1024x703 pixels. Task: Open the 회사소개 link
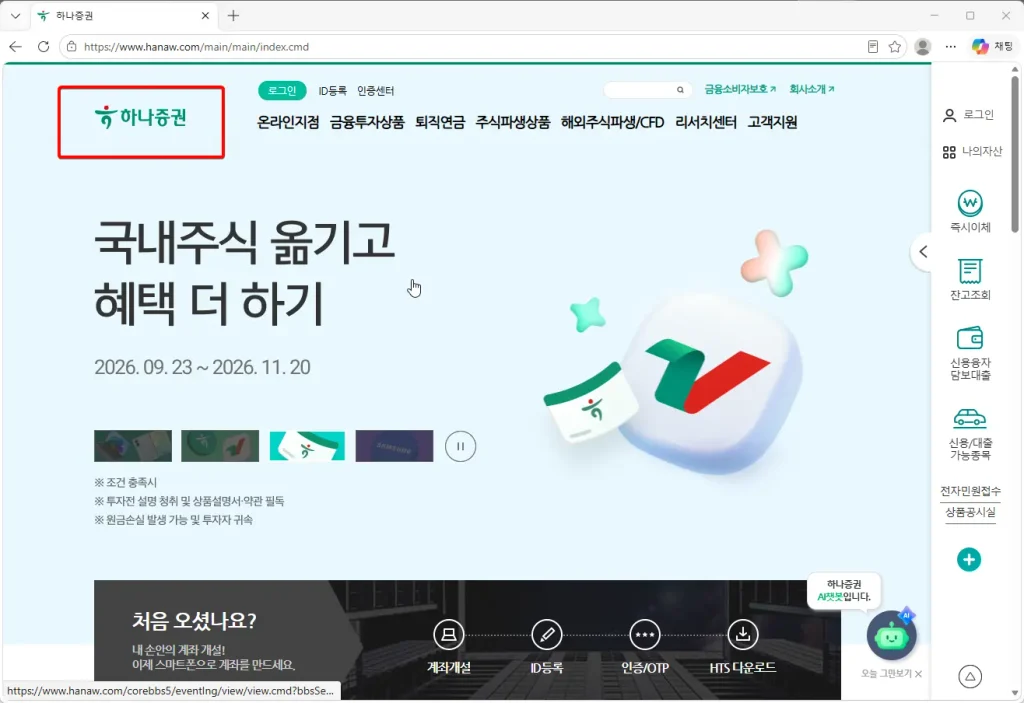(812, 89)
